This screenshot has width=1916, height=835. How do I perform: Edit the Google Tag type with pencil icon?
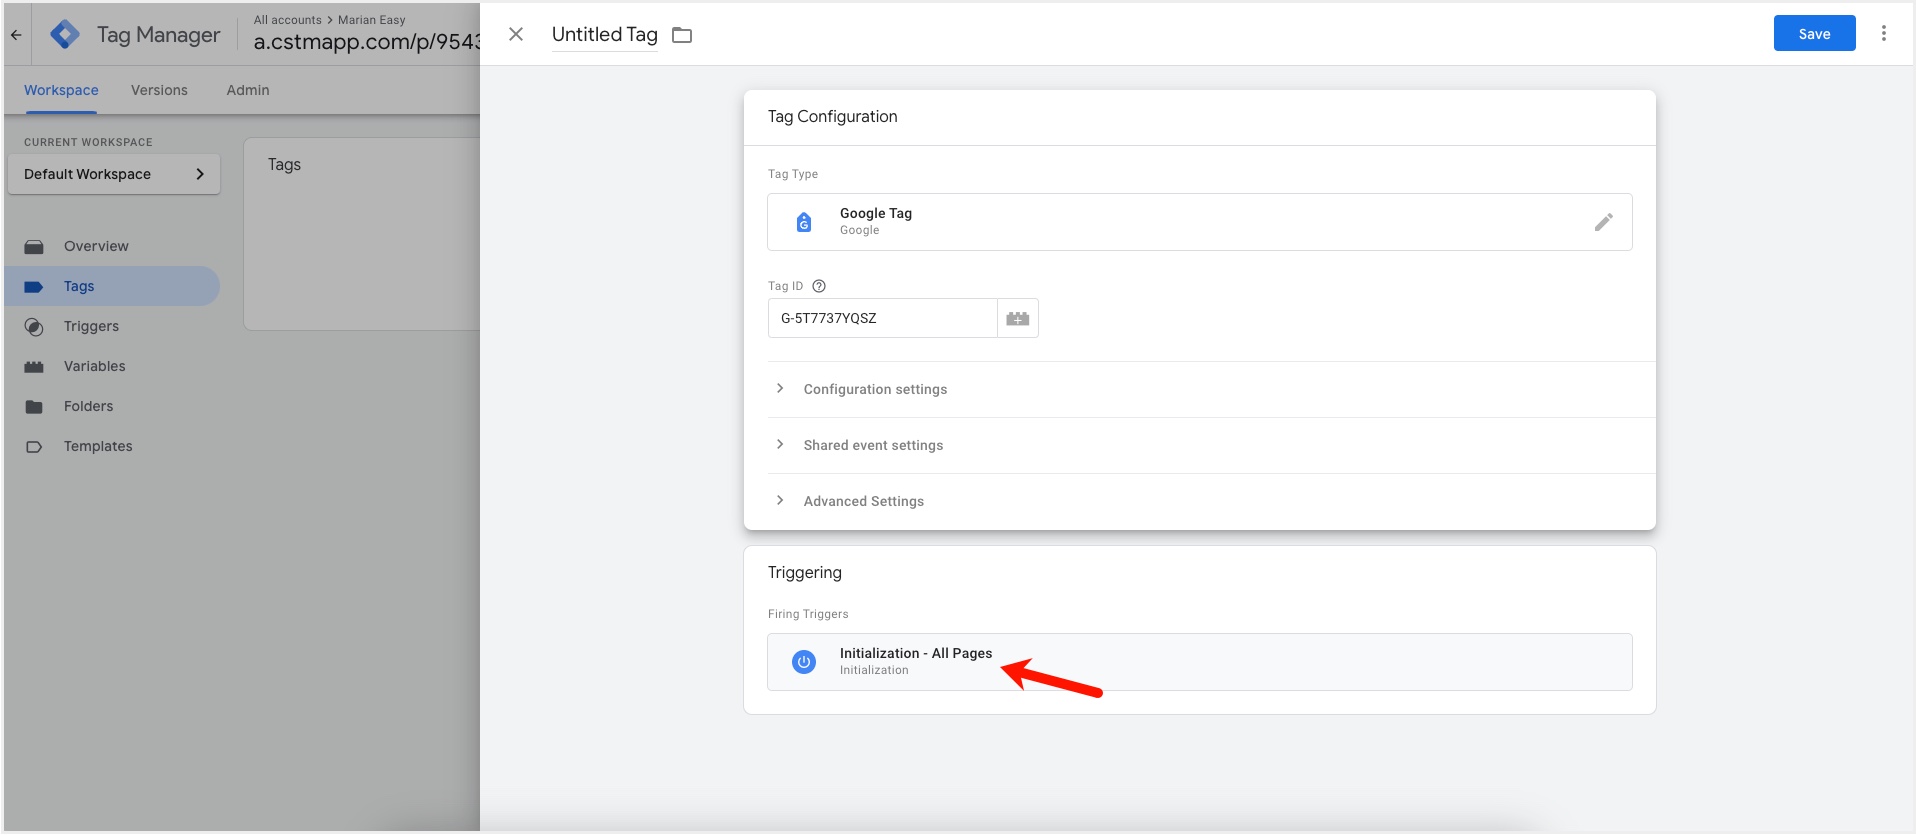pos(1603,222)
